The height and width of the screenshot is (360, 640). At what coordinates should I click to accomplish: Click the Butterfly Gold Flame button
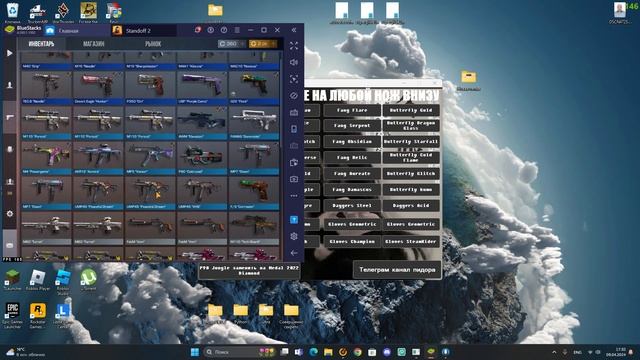[411, 158]
